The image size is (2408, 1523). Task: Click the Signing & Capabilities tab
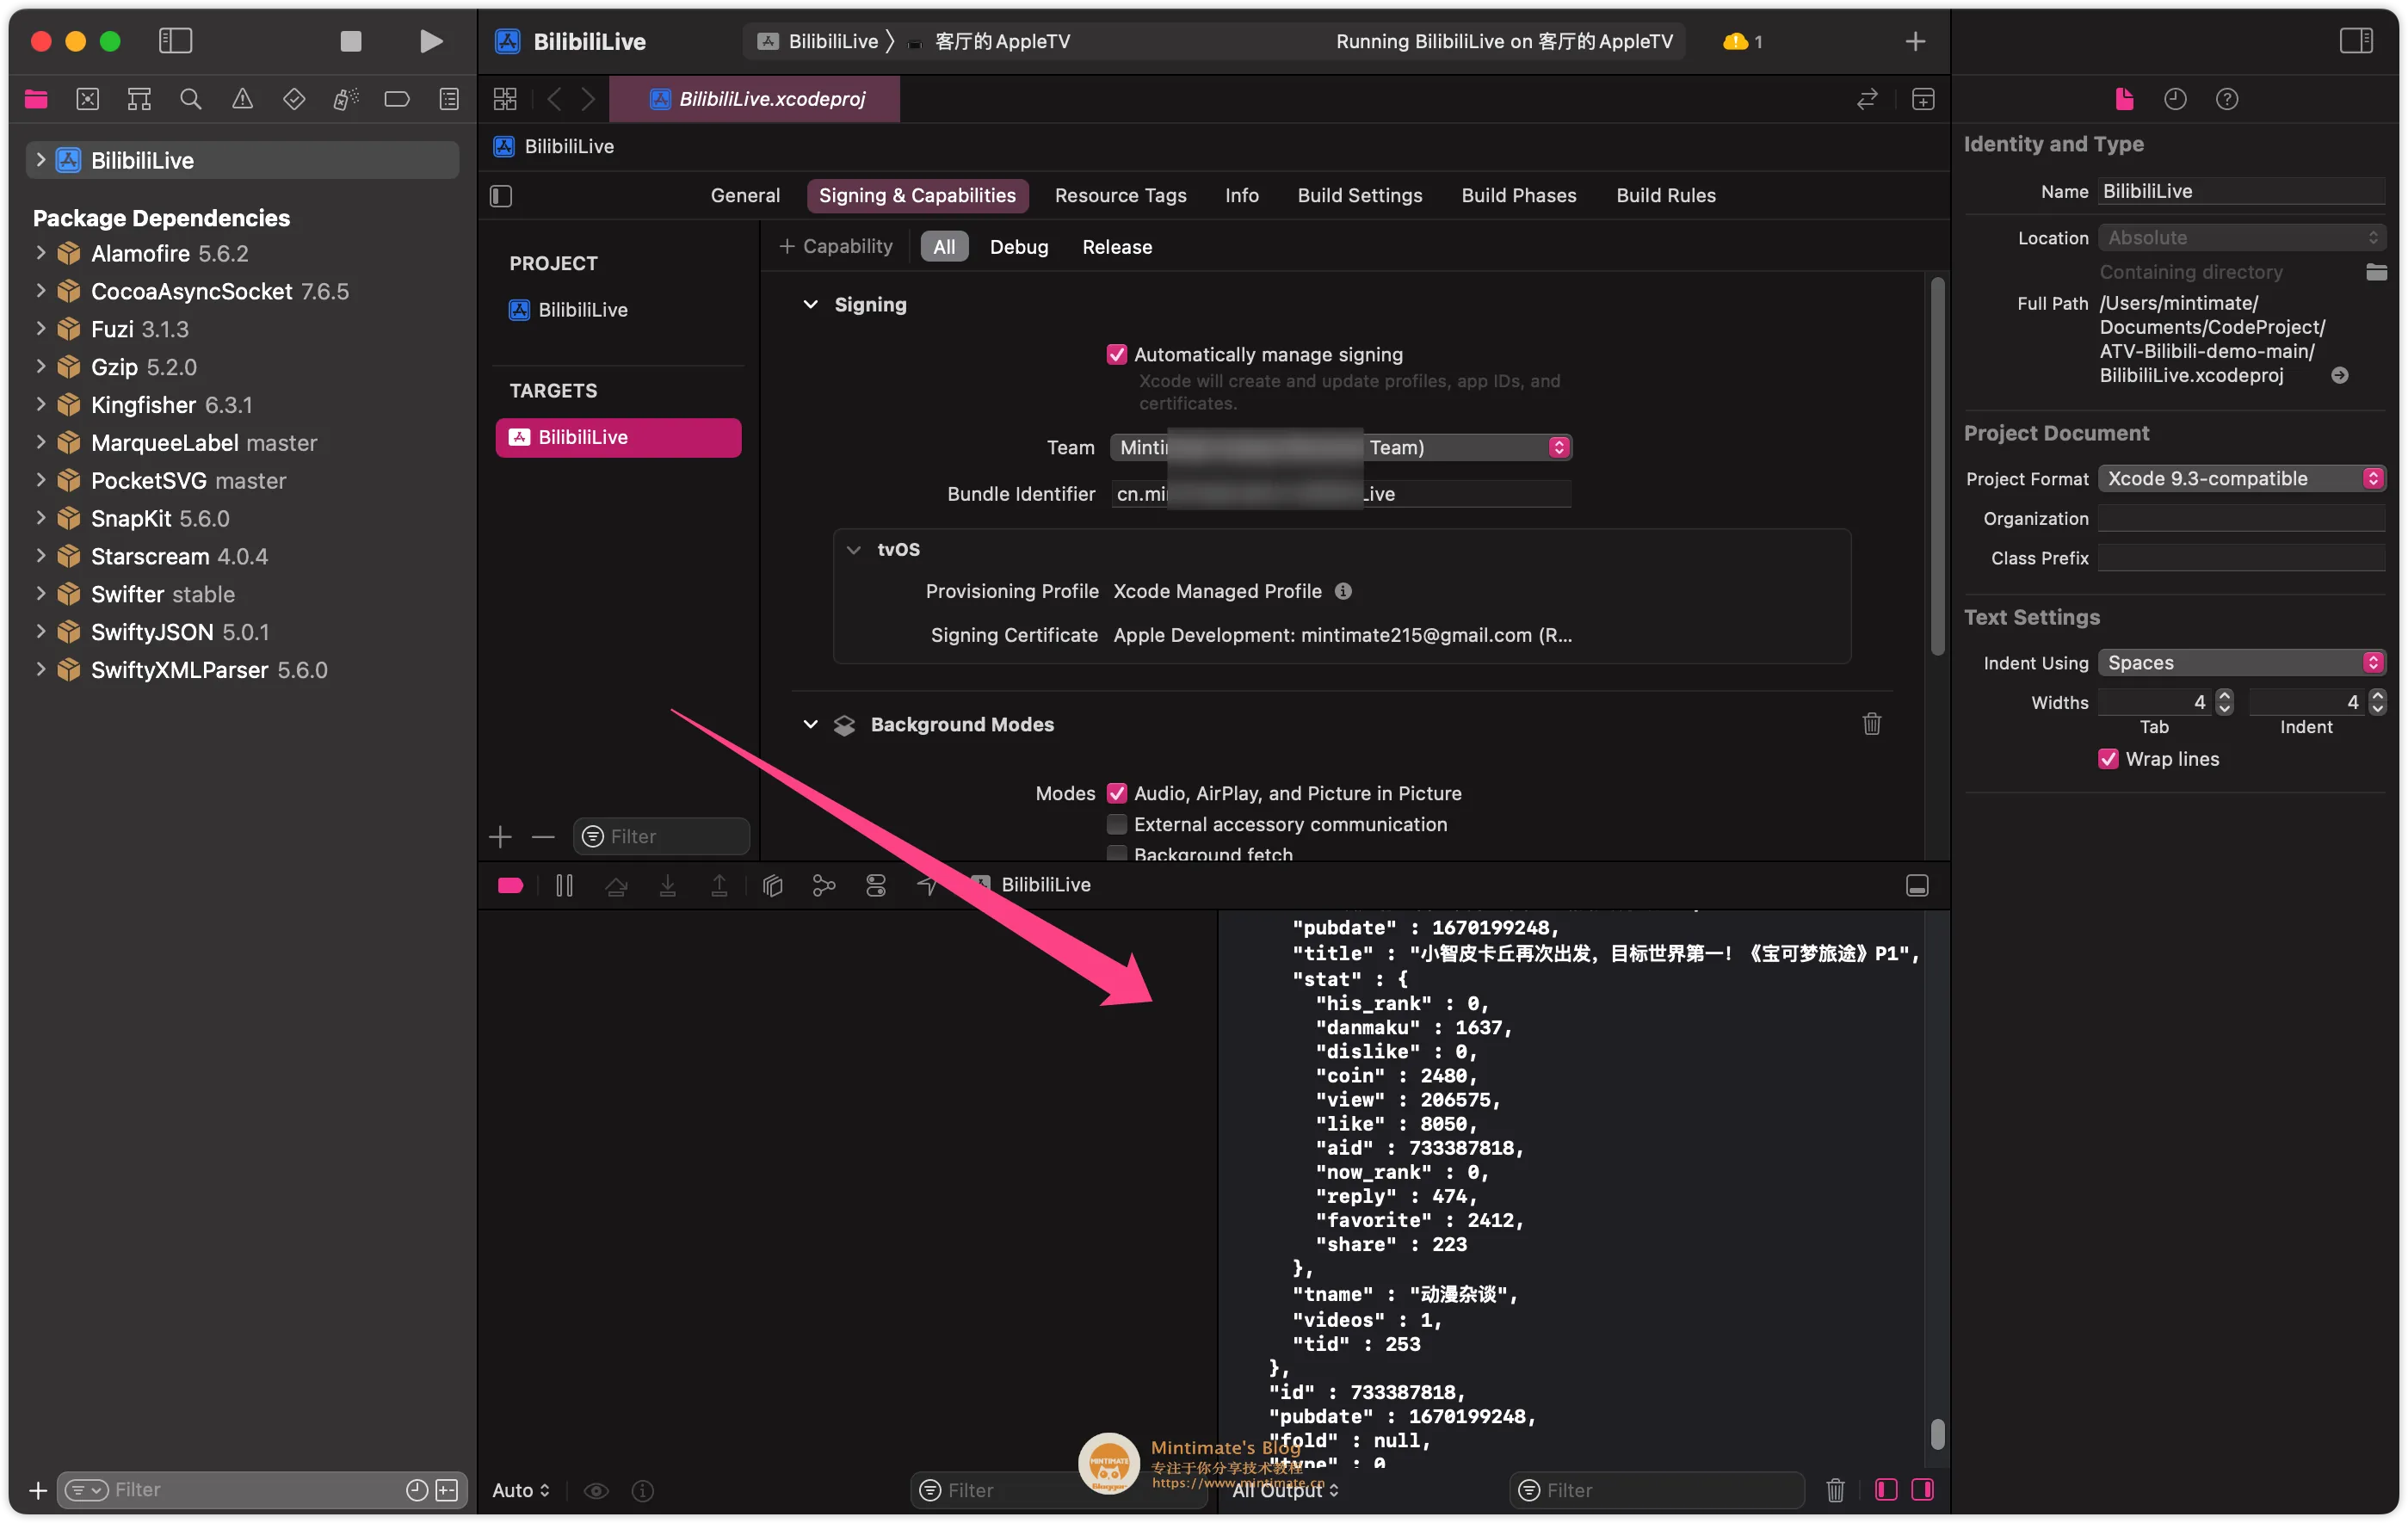tap(917, 194)
